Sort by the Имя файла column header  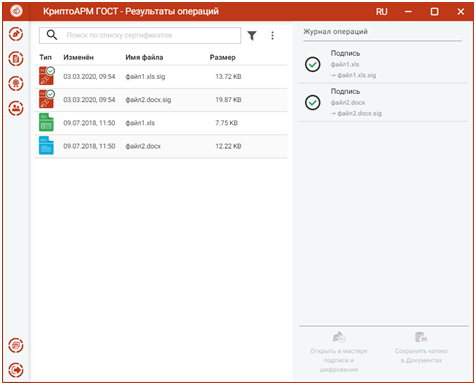point(144,57)
